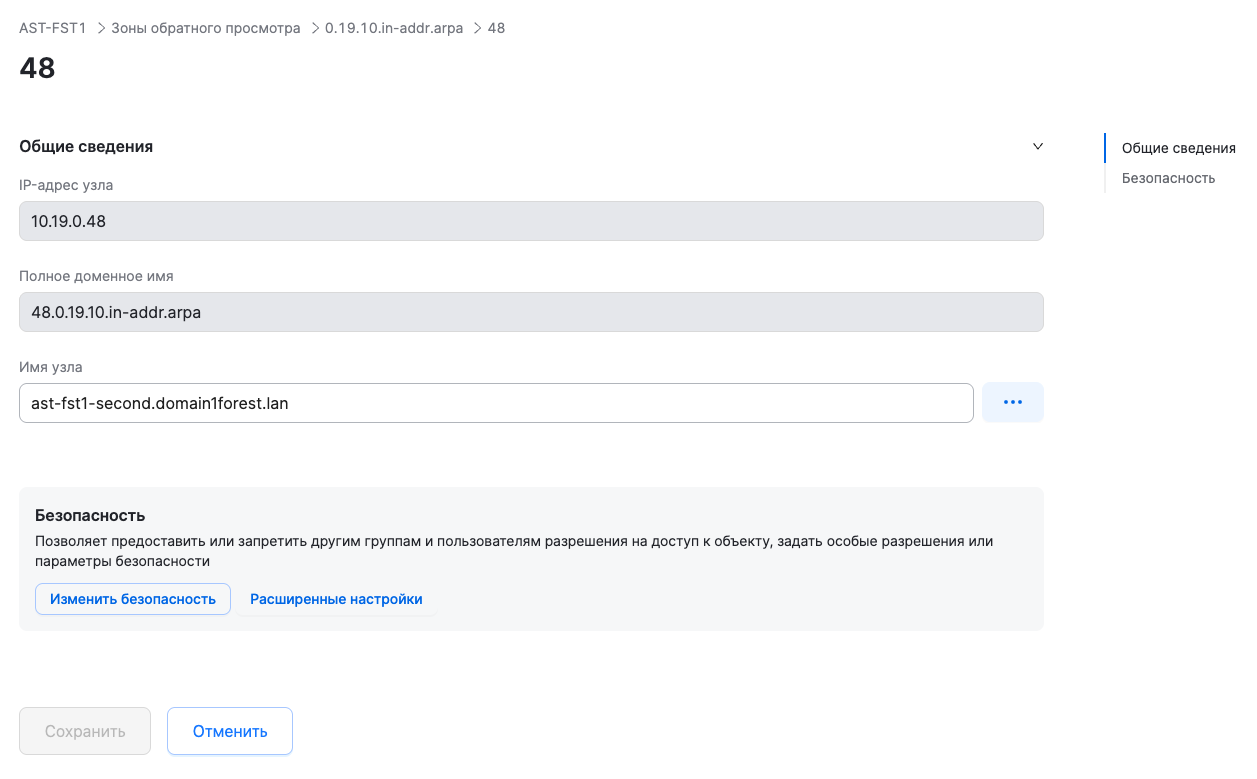Open the host name browse ellipsis button
Screen dimensions: 1257x779
coord(1012,402)
